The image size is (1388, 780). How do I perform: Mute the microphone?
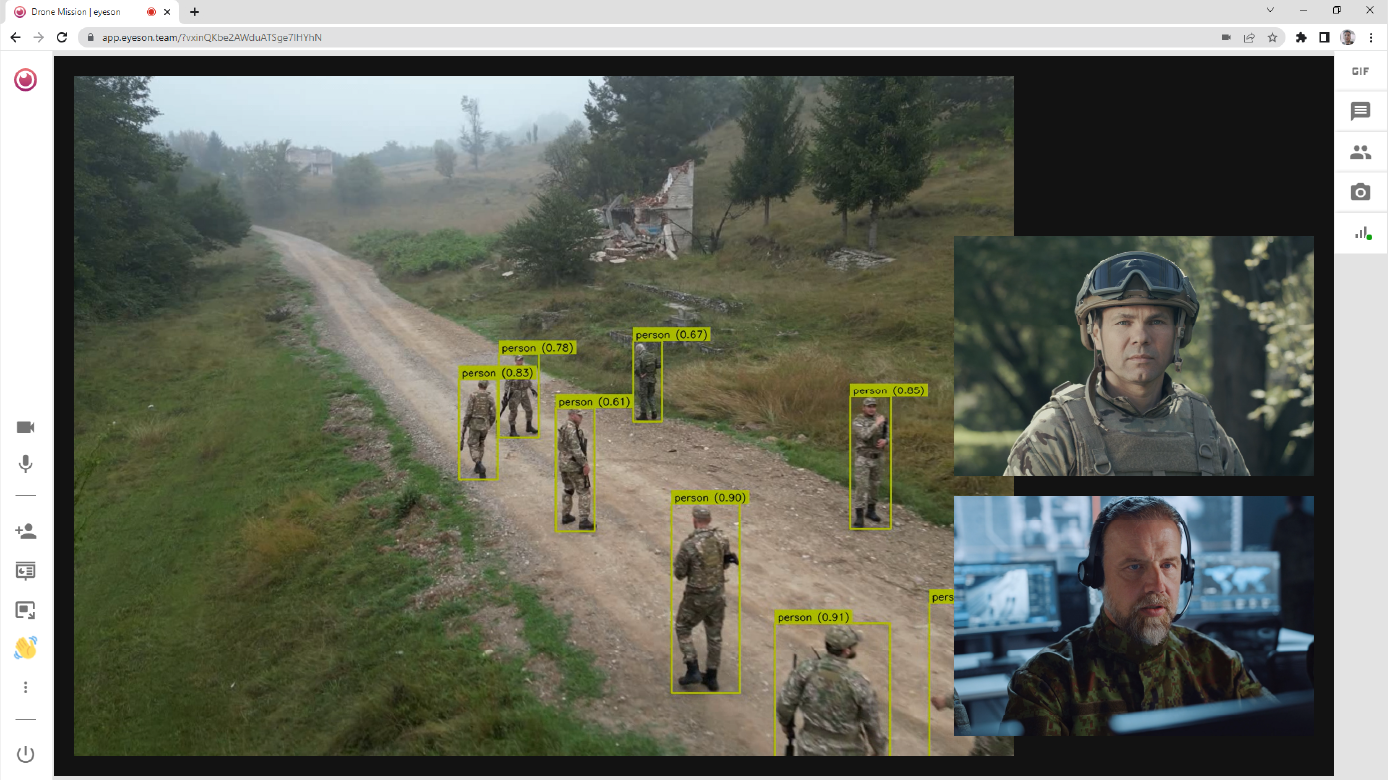point(26,464)
